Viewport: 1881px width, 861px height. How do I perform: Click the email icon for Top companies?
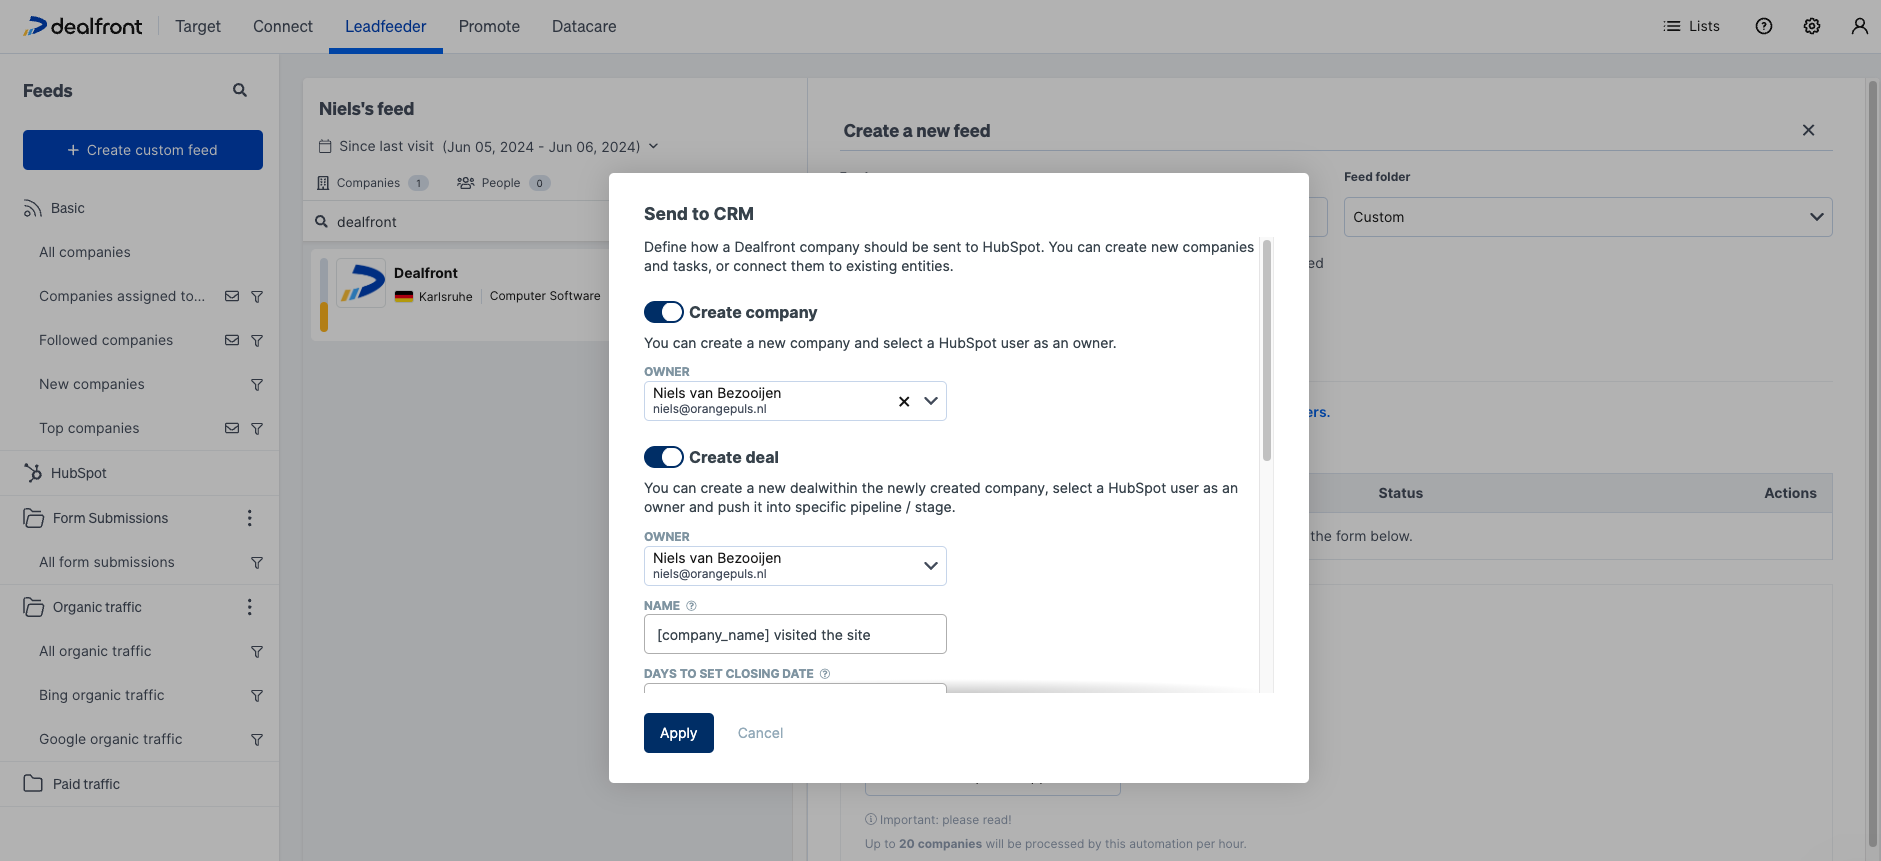232,428
